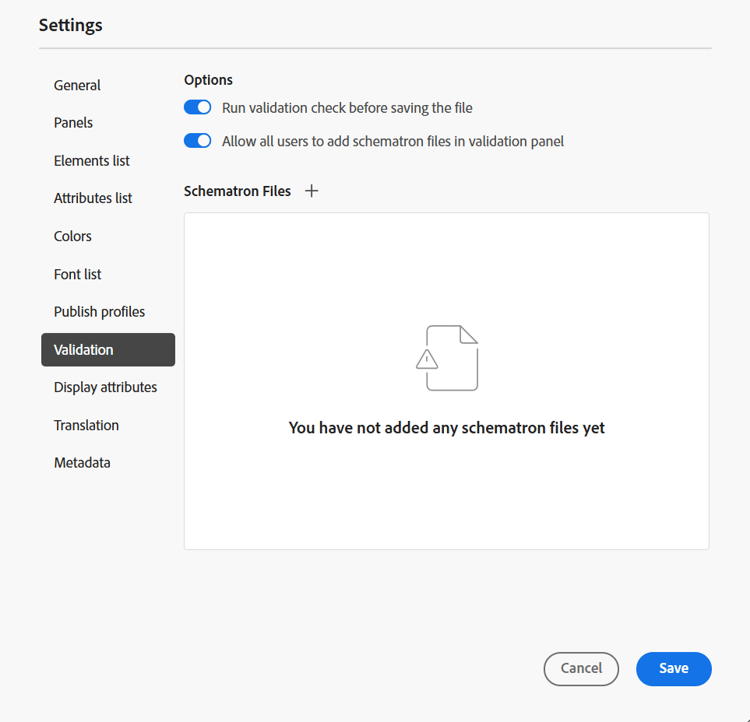The height and width of the screenshot is (722, 750).
Task: Select the Attributes list tab
Action: click(93, 198)
